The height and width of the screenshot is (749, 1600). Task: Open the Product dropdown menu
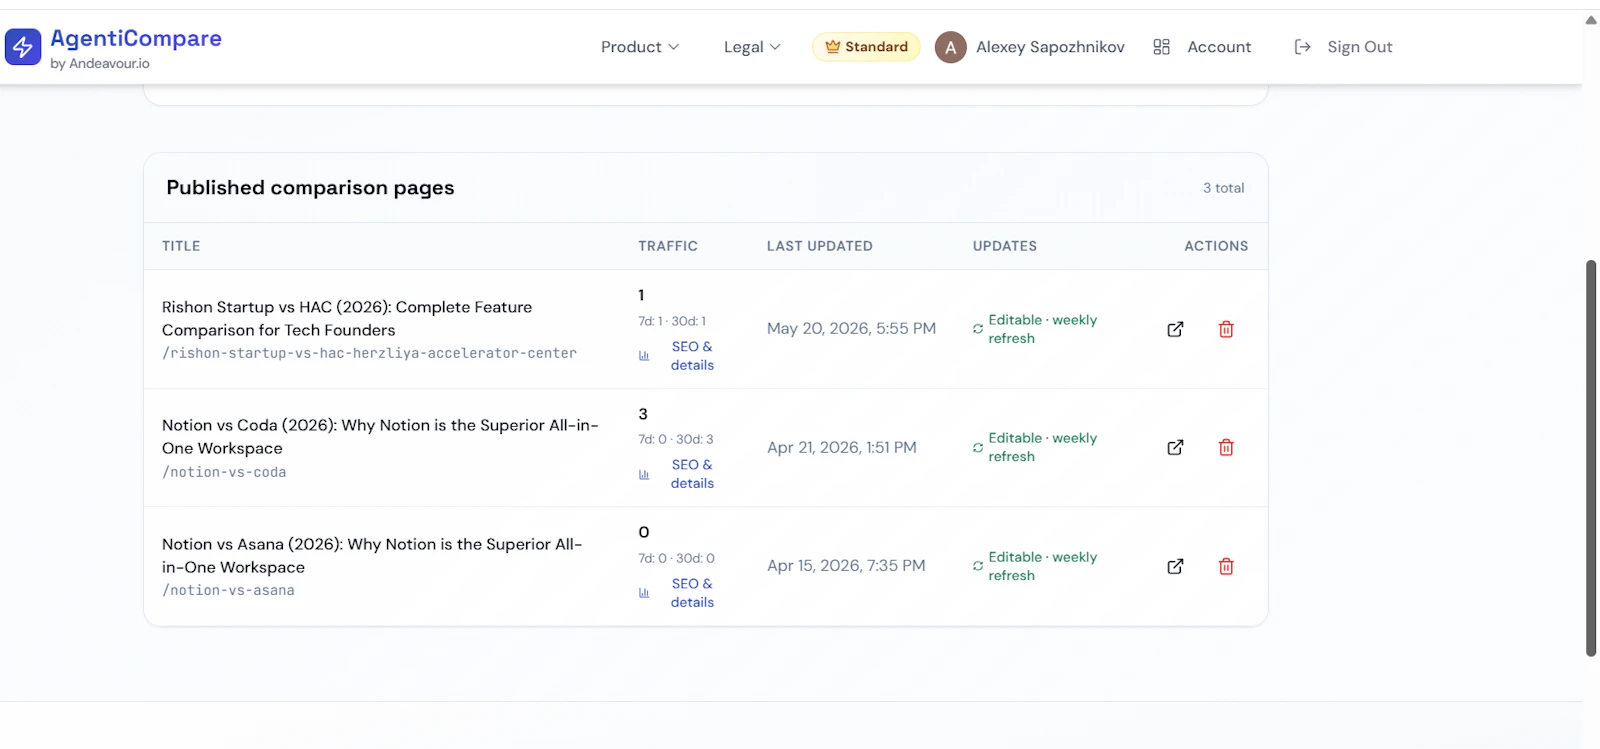coord(640,47)
